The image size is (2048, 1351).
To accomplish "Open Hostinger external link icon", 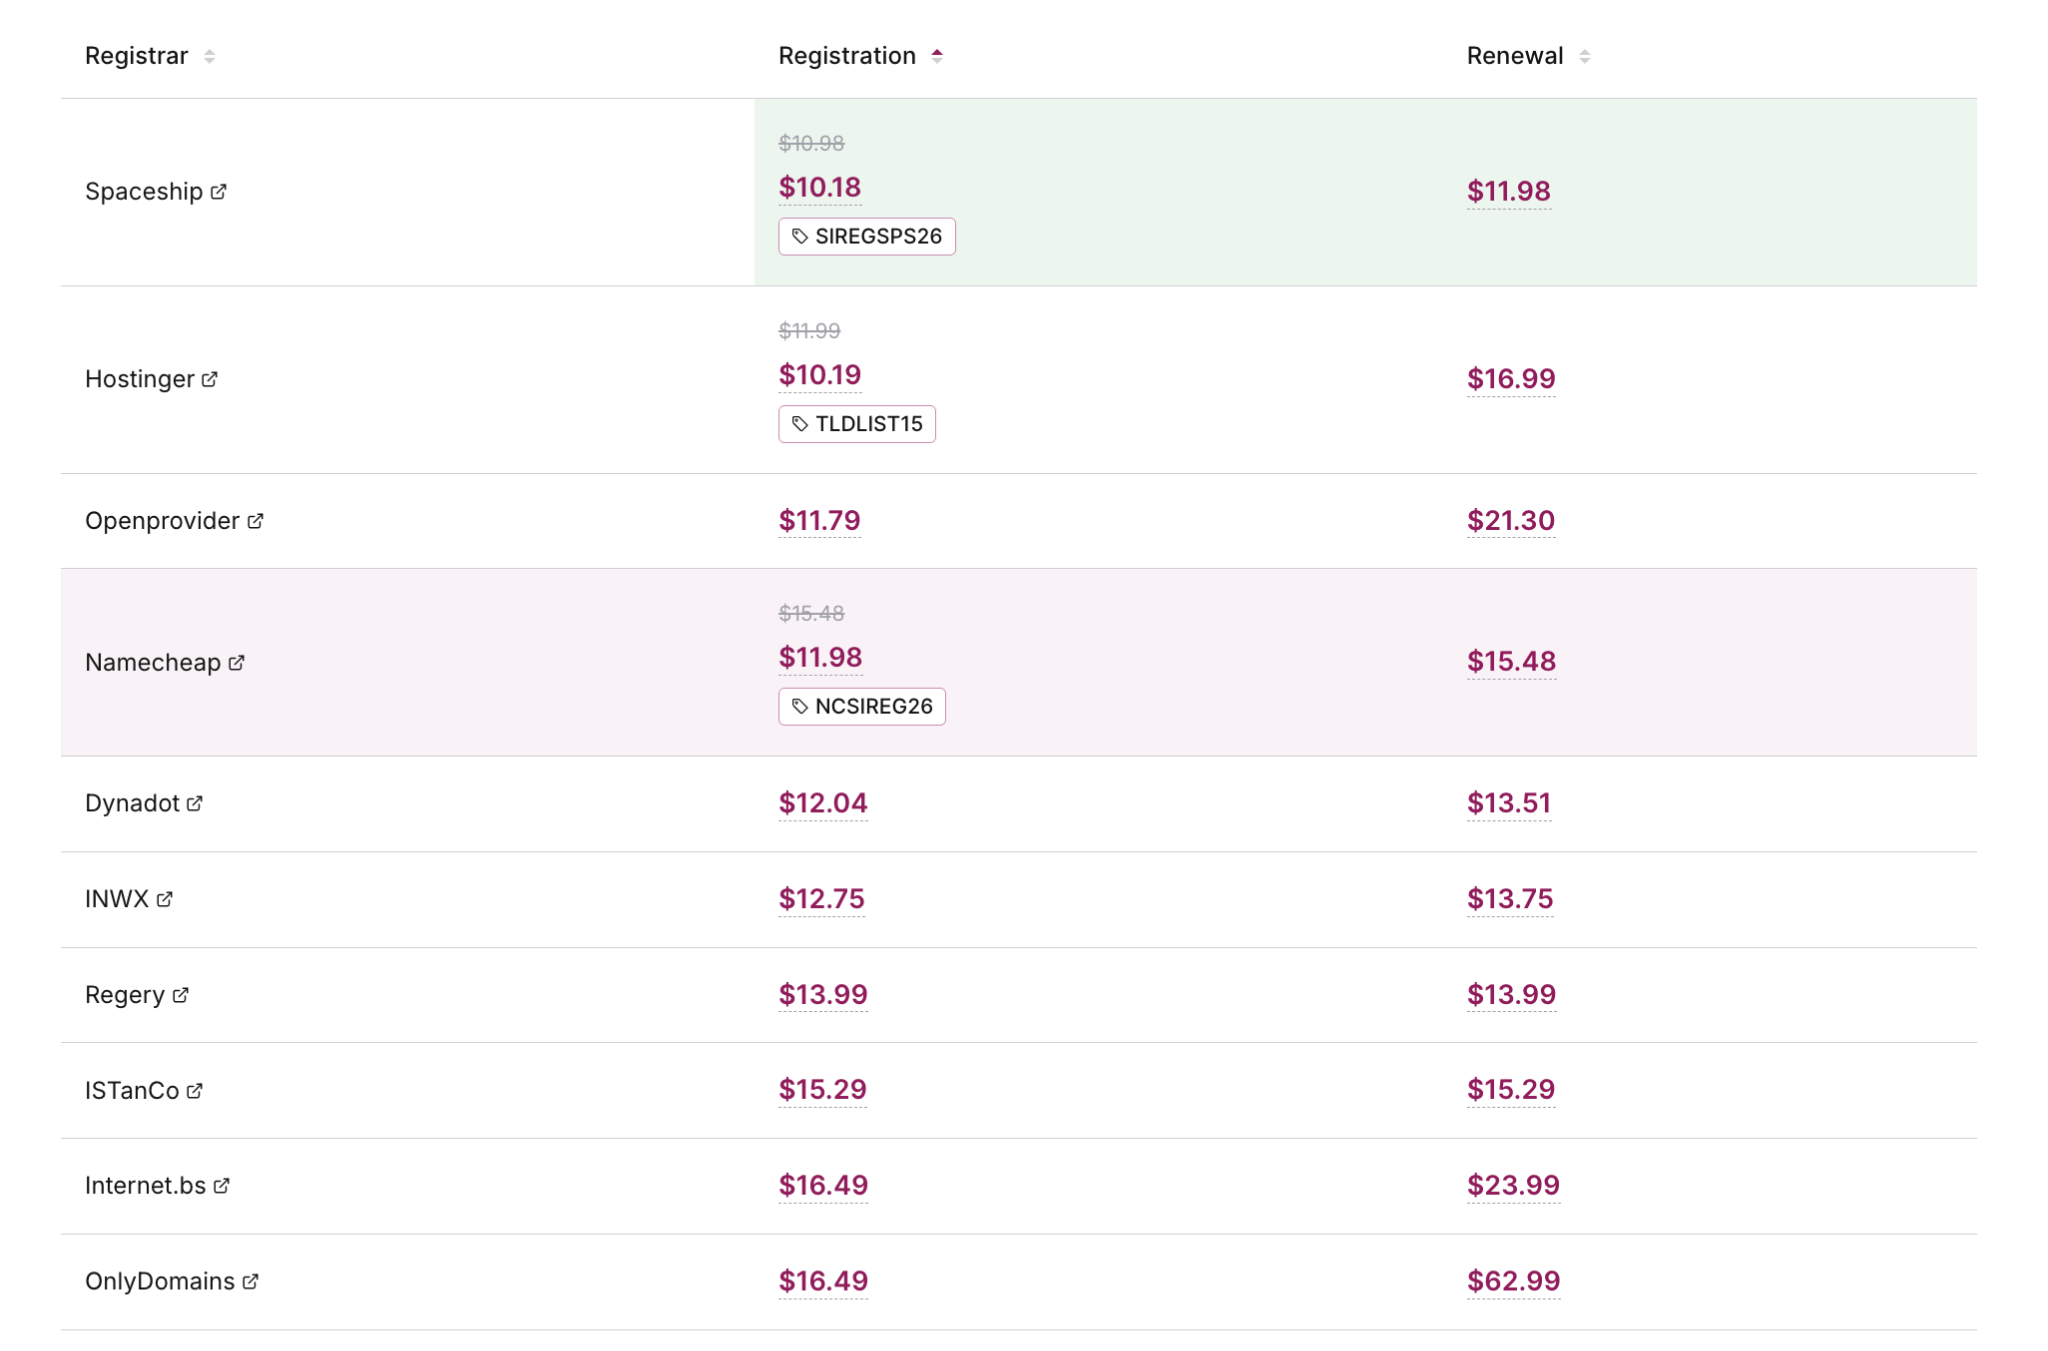I will [x=210, y=379].
